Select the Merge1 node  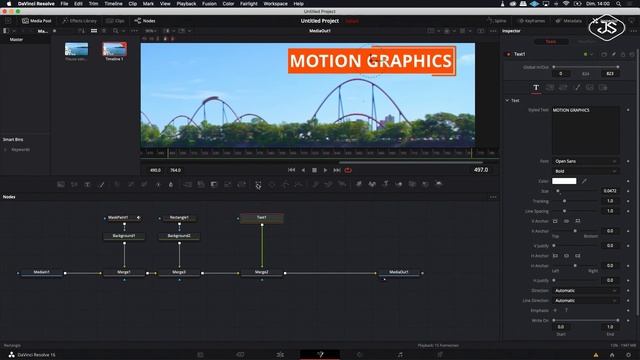[124, 272]
